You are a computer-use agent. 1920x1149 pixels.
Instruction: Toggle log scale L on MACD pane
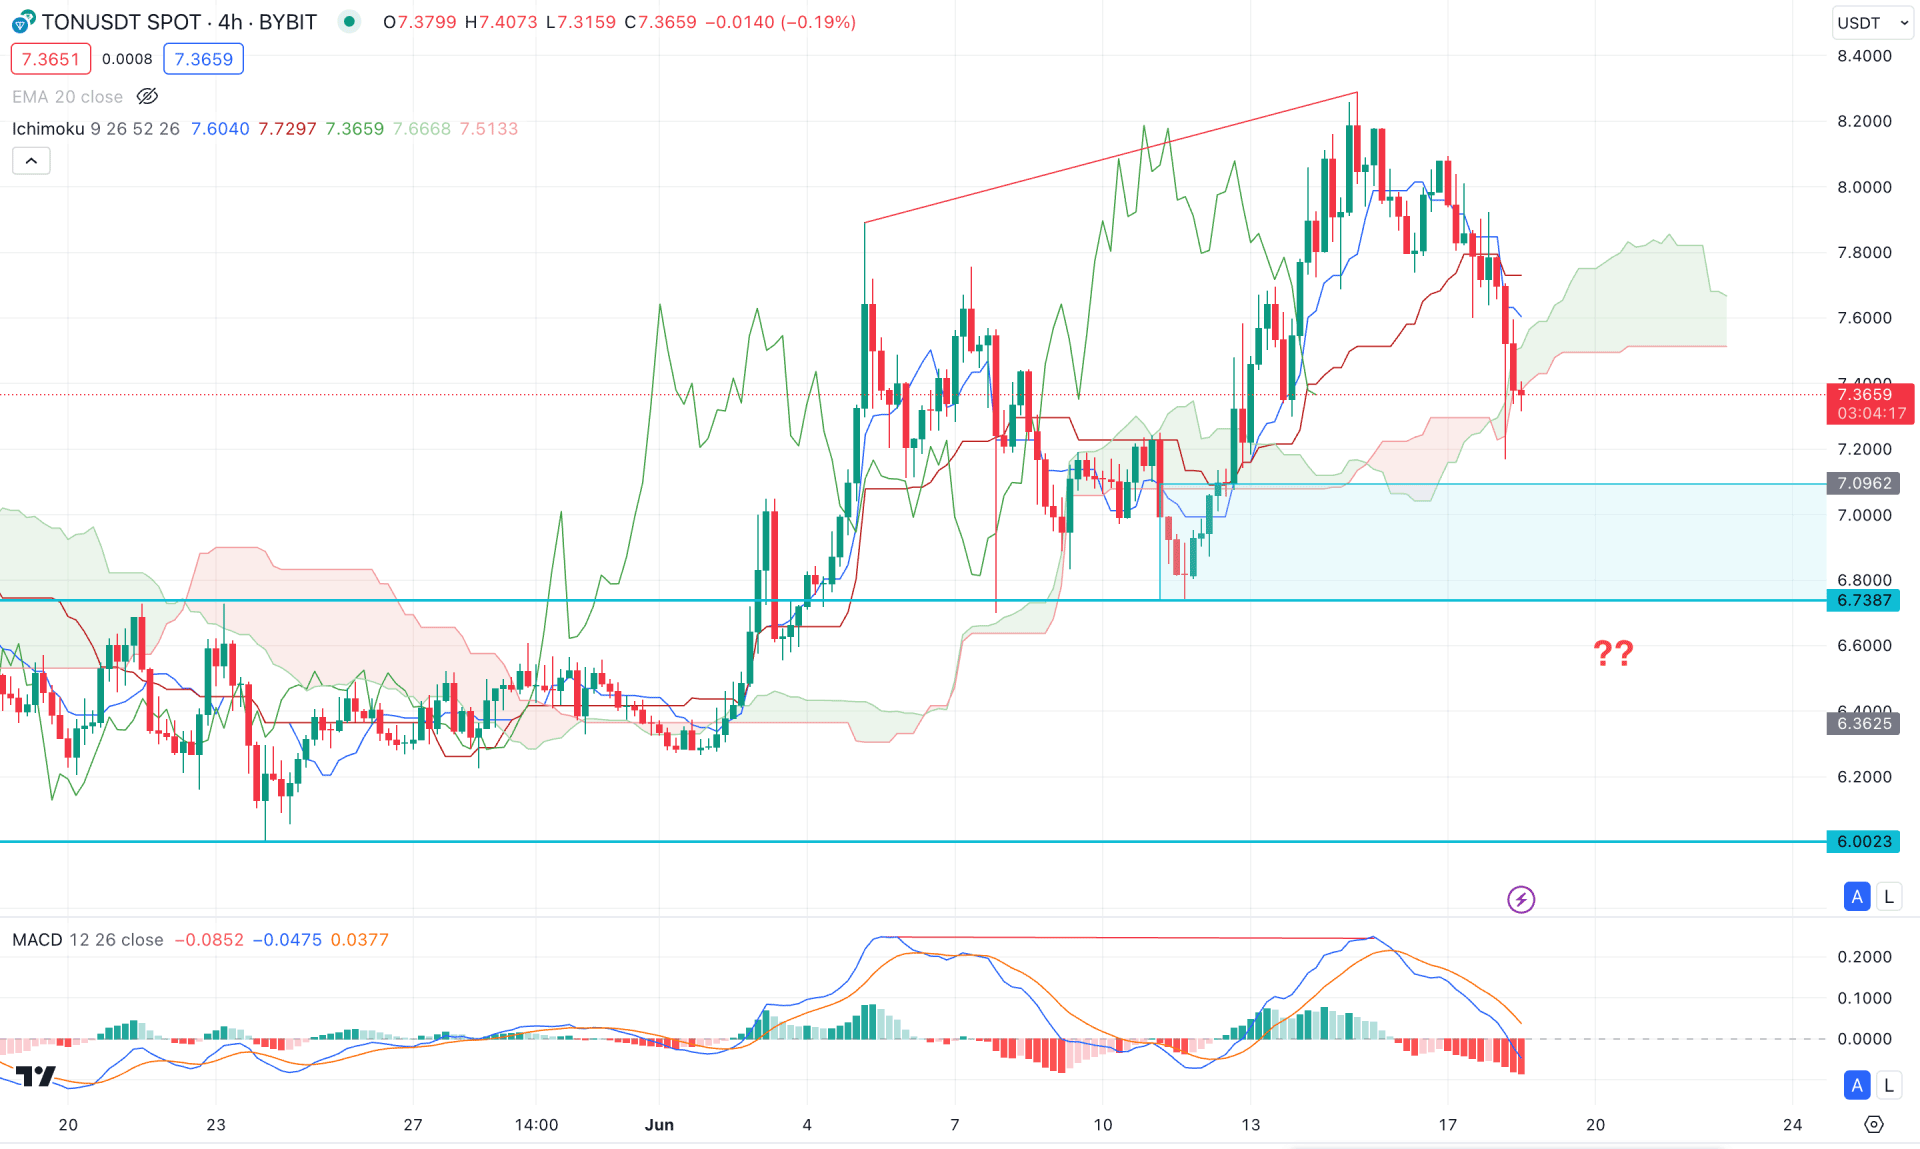pyautogui.click(x=1888, y=1085)
